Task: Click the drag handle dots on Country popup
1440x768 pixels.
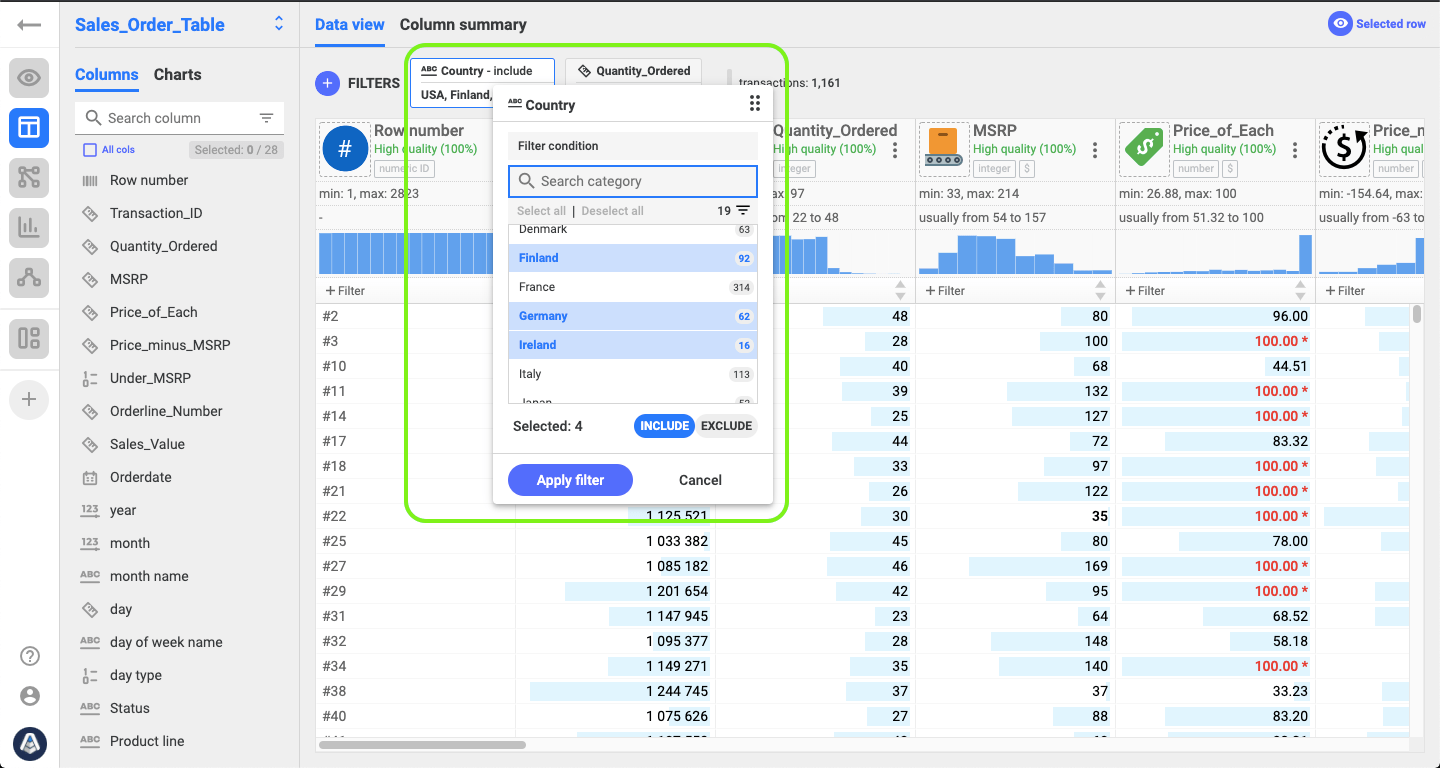Action: tap(755, 104)
